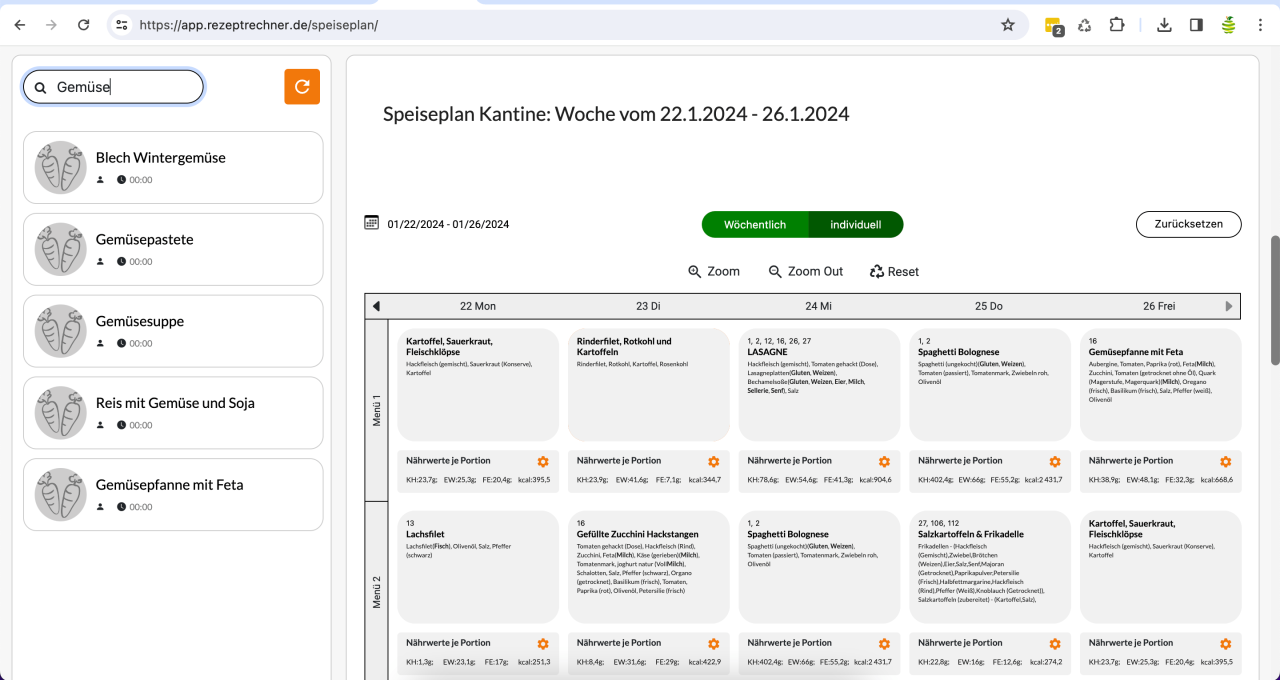Click the orange refresh icon in the sidebar

coord(302,86)
